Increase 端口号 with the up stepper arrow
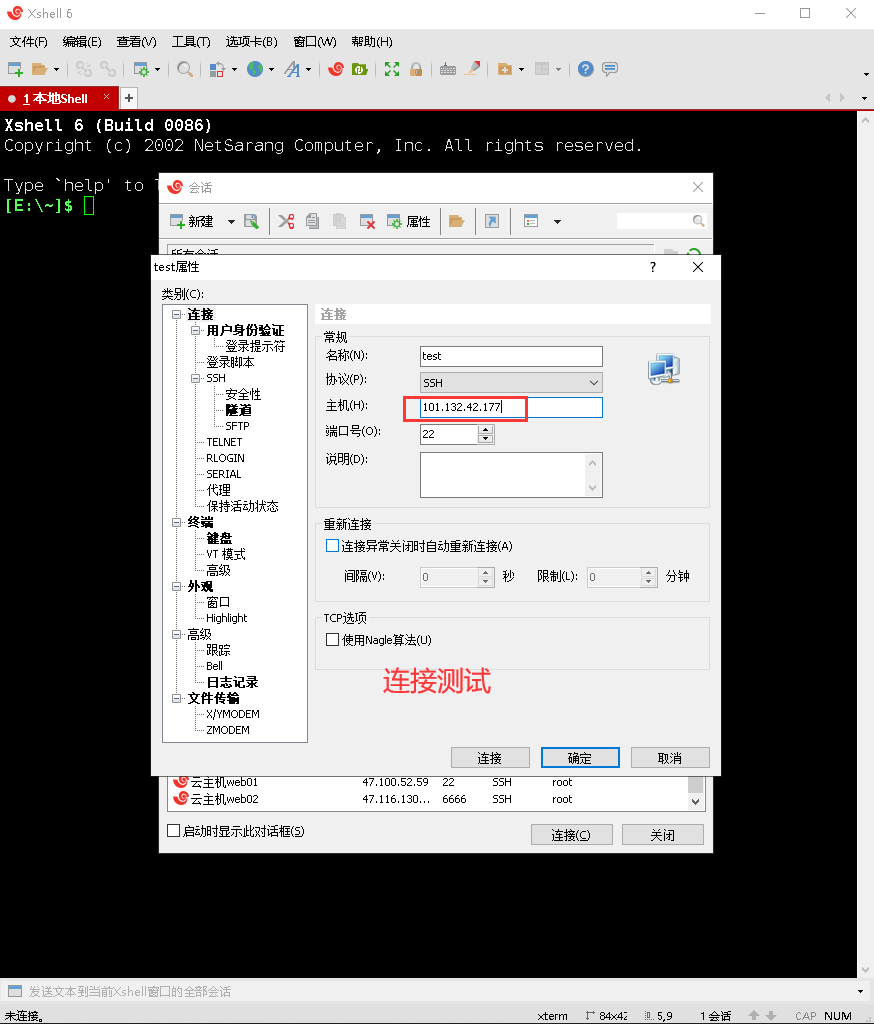The width and height of the screenshot is (874, 1024). point(485,429)
